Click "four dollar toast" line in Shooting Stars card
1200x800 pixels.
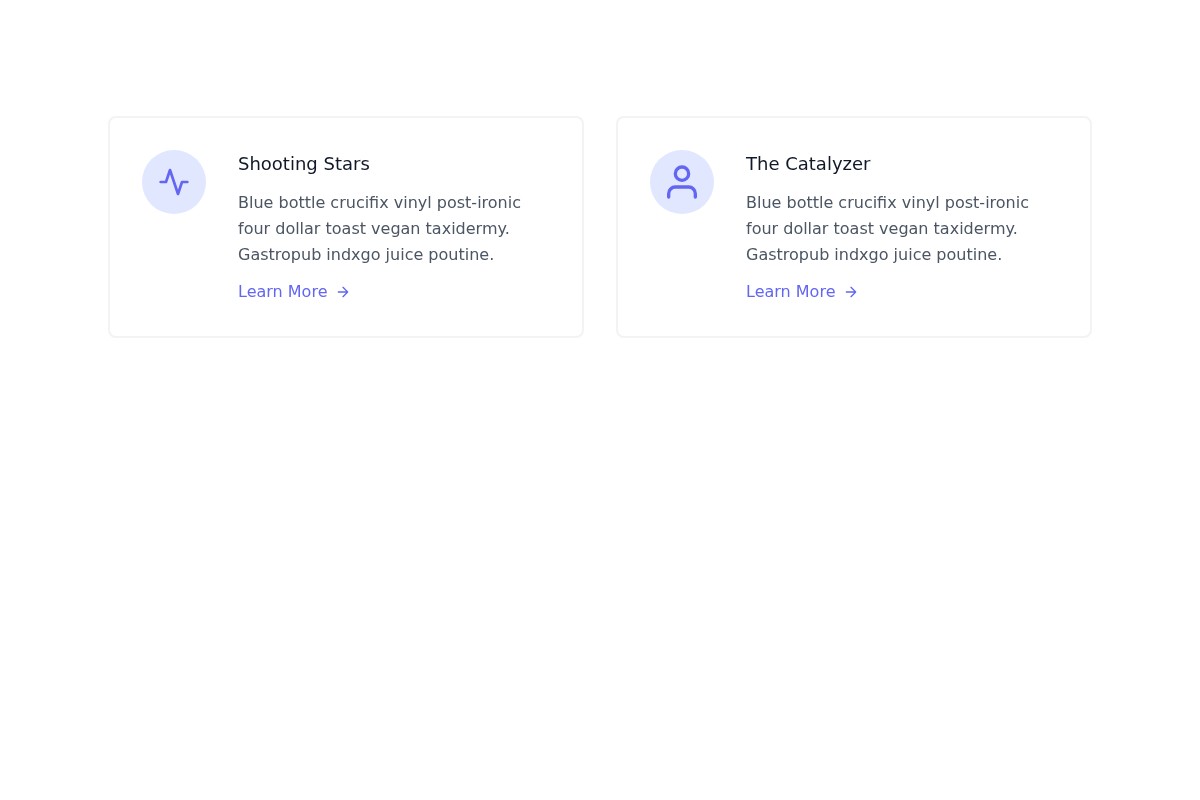coord(373,229)
